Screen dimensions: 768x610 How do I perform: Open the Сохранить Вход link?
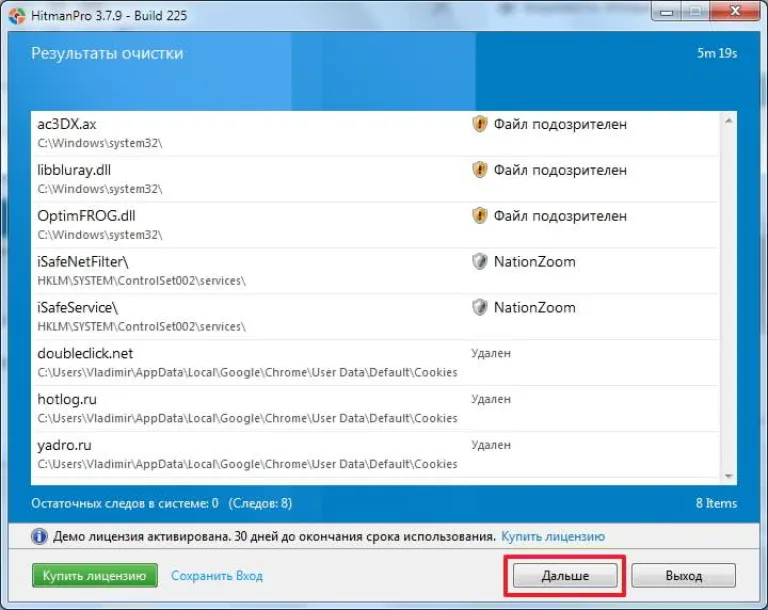pos(217,576)
